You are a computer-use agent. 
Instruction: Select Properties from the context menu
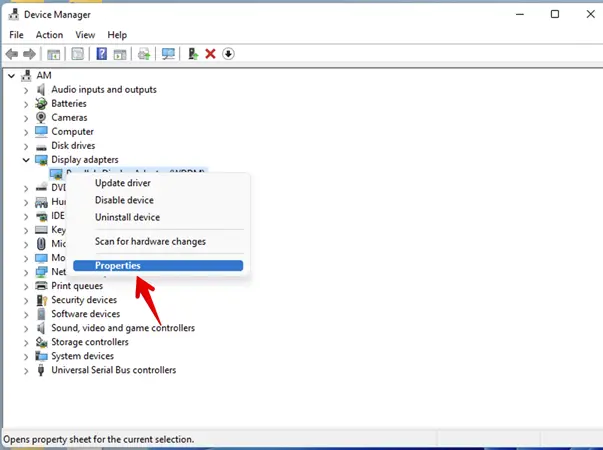point(118,266)
